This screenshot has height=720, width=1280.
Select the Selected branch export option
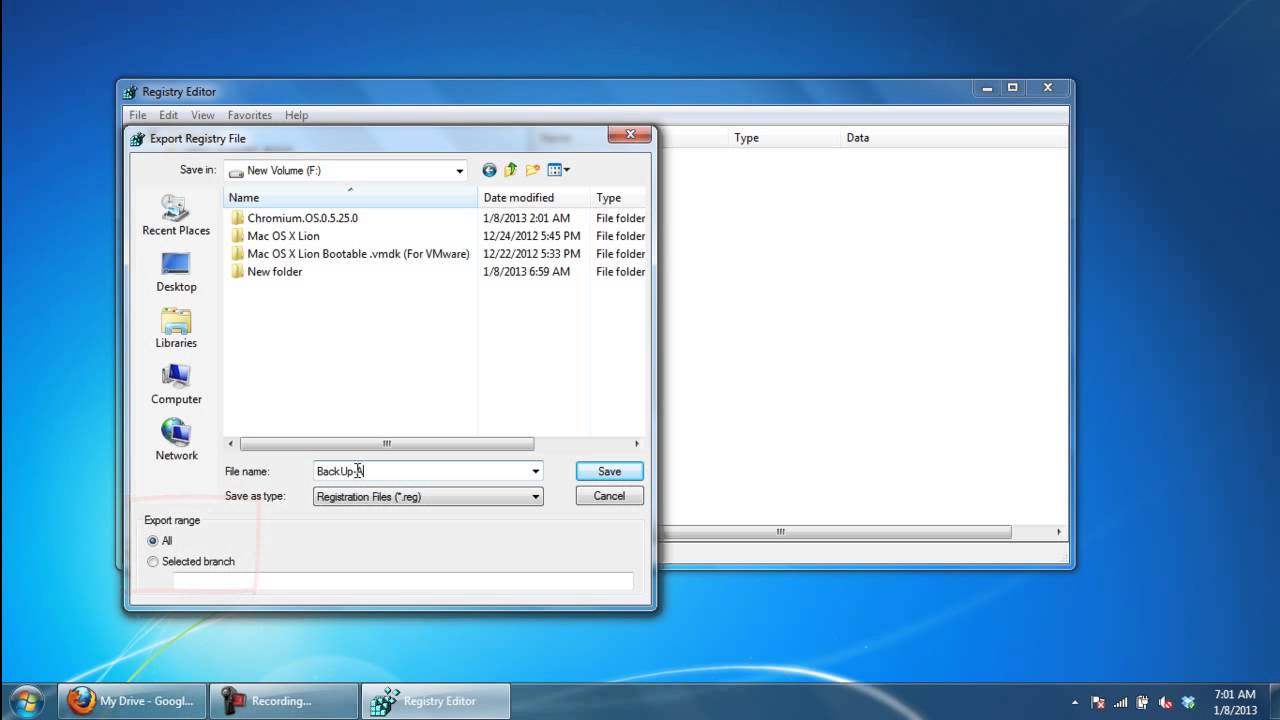[153, 562]
